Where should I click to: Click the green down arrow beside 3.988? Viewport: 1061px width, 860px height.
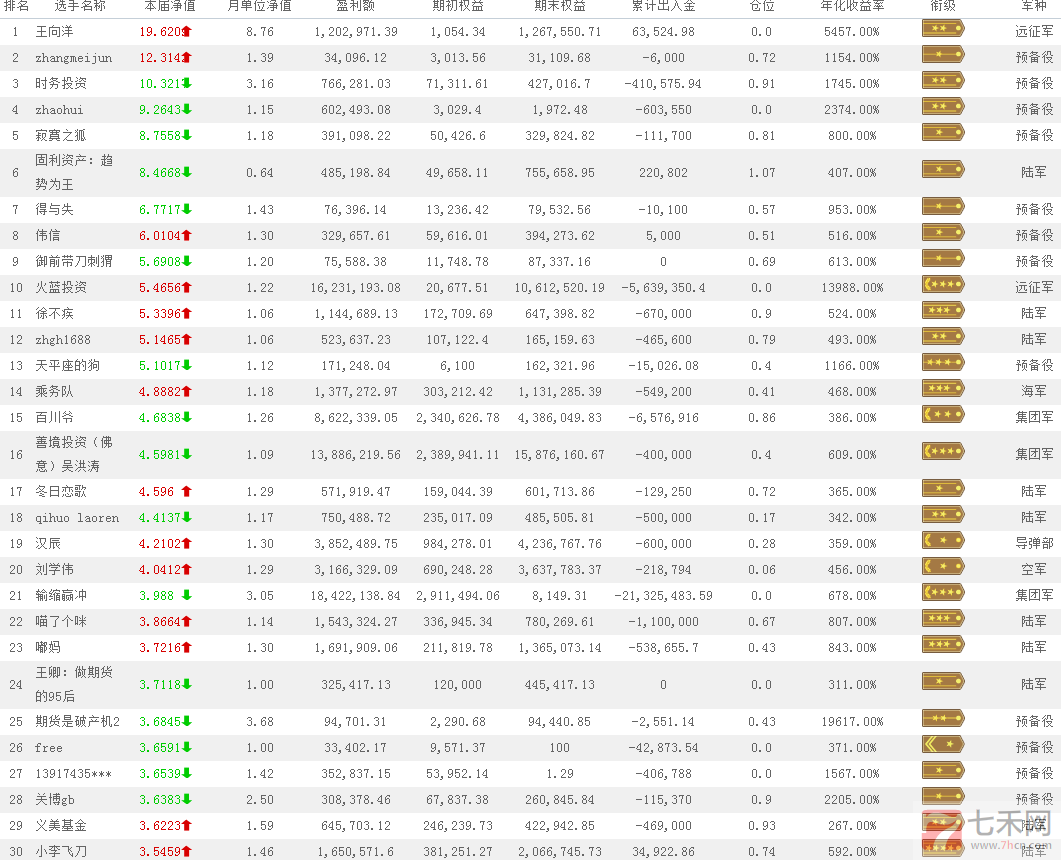pos(187,595)
